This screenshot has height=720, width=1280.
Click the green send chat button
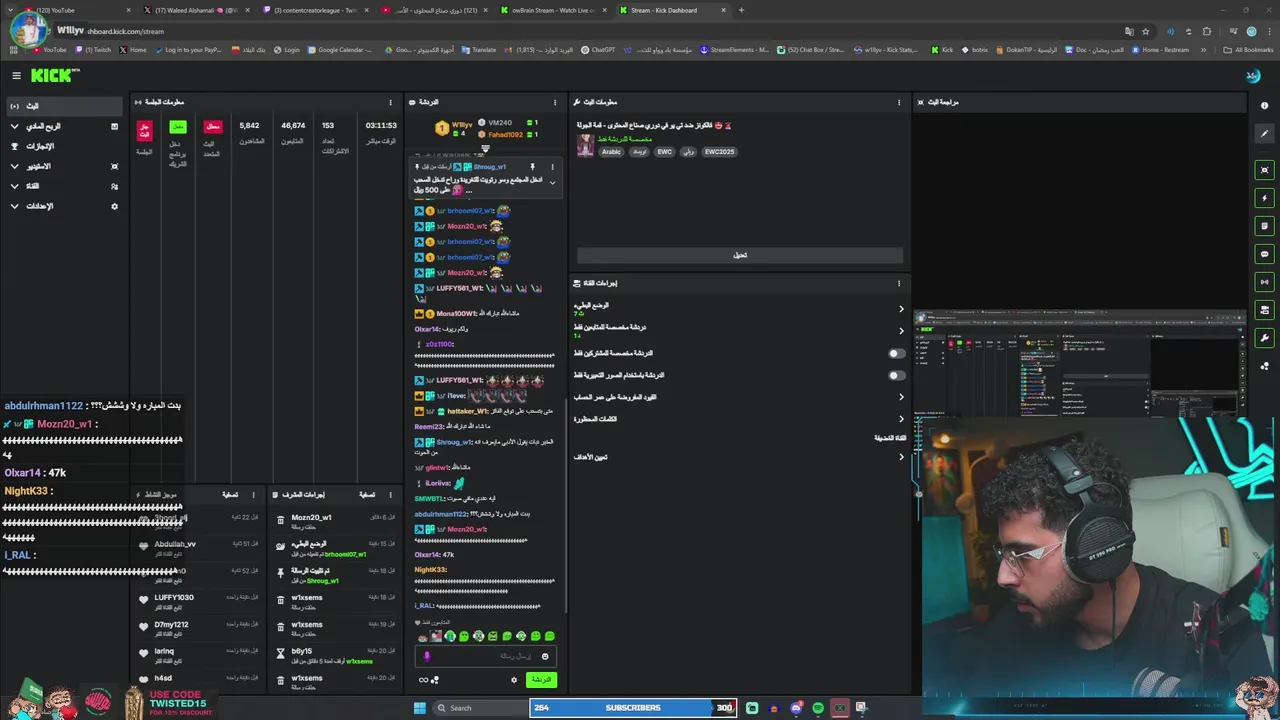click(x=541, y=680)
